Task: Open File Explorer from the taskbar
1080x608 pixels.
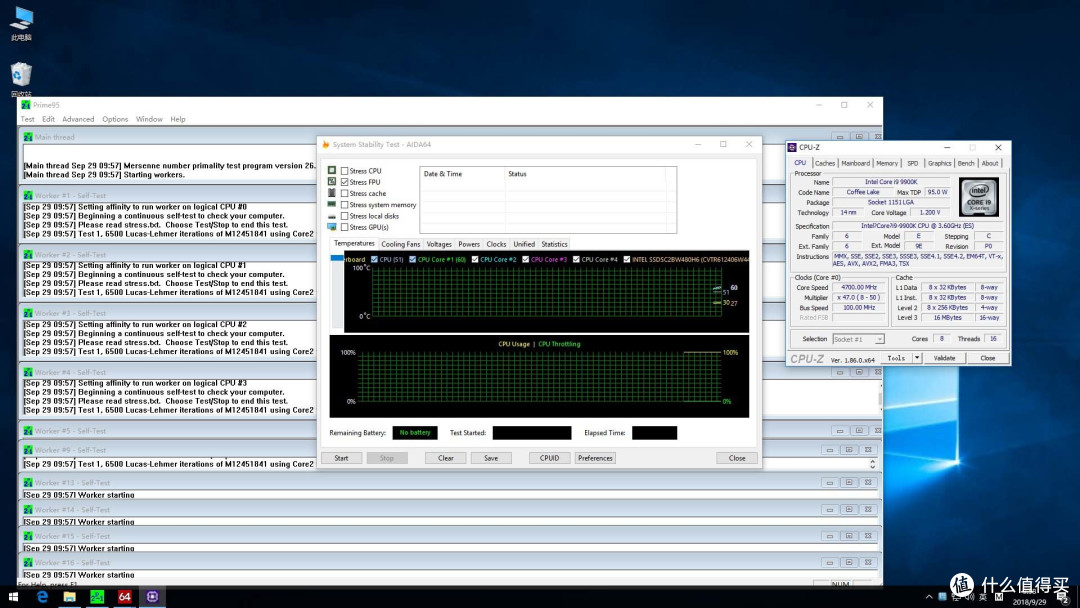Action: pos(70,597)
